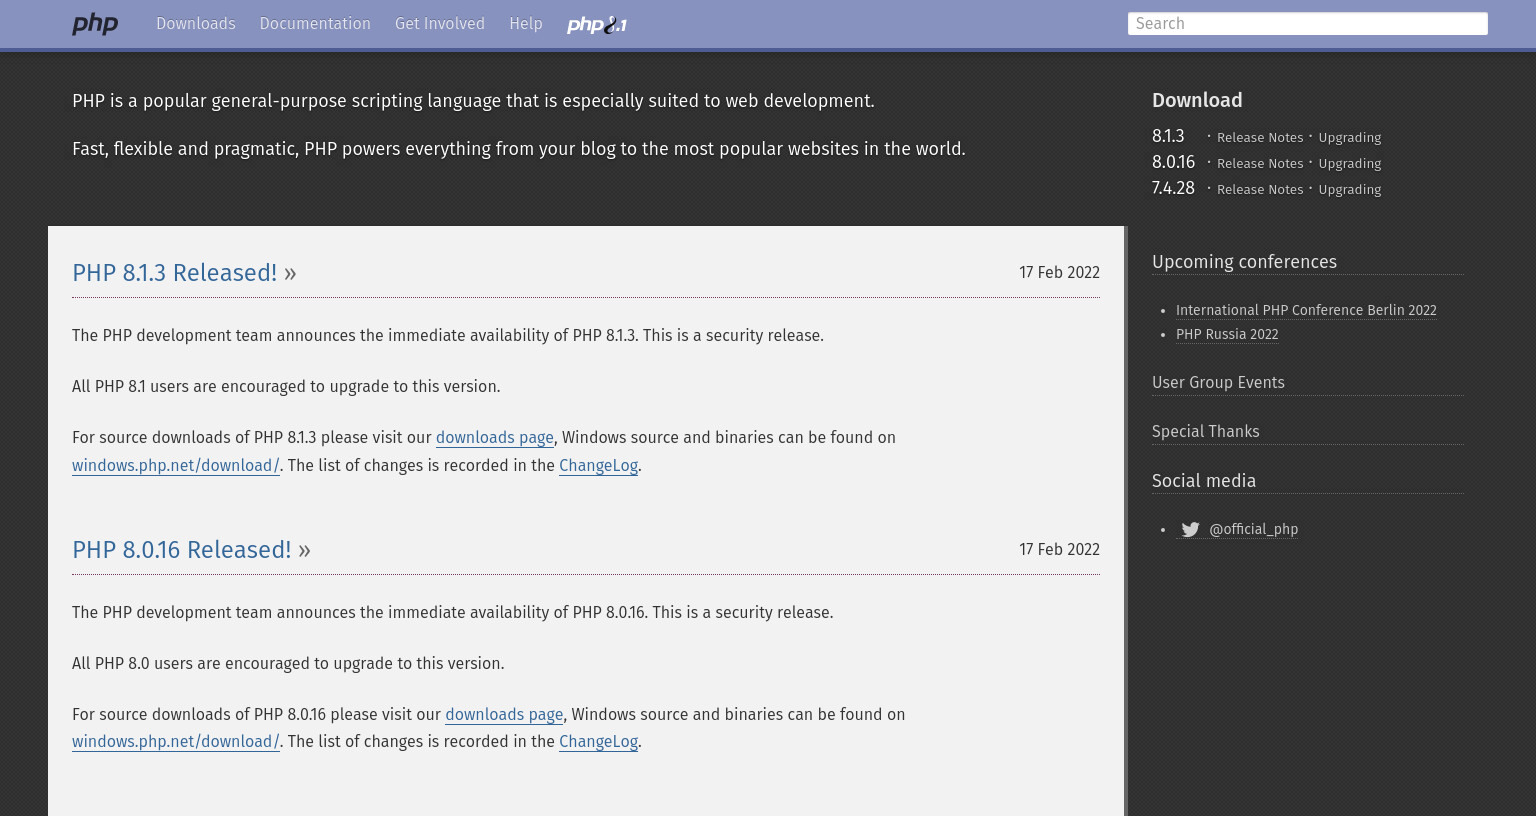The image size is (1536, 816).
Task: Download PHP version 8.1.3
Action: click(1168, 136)
